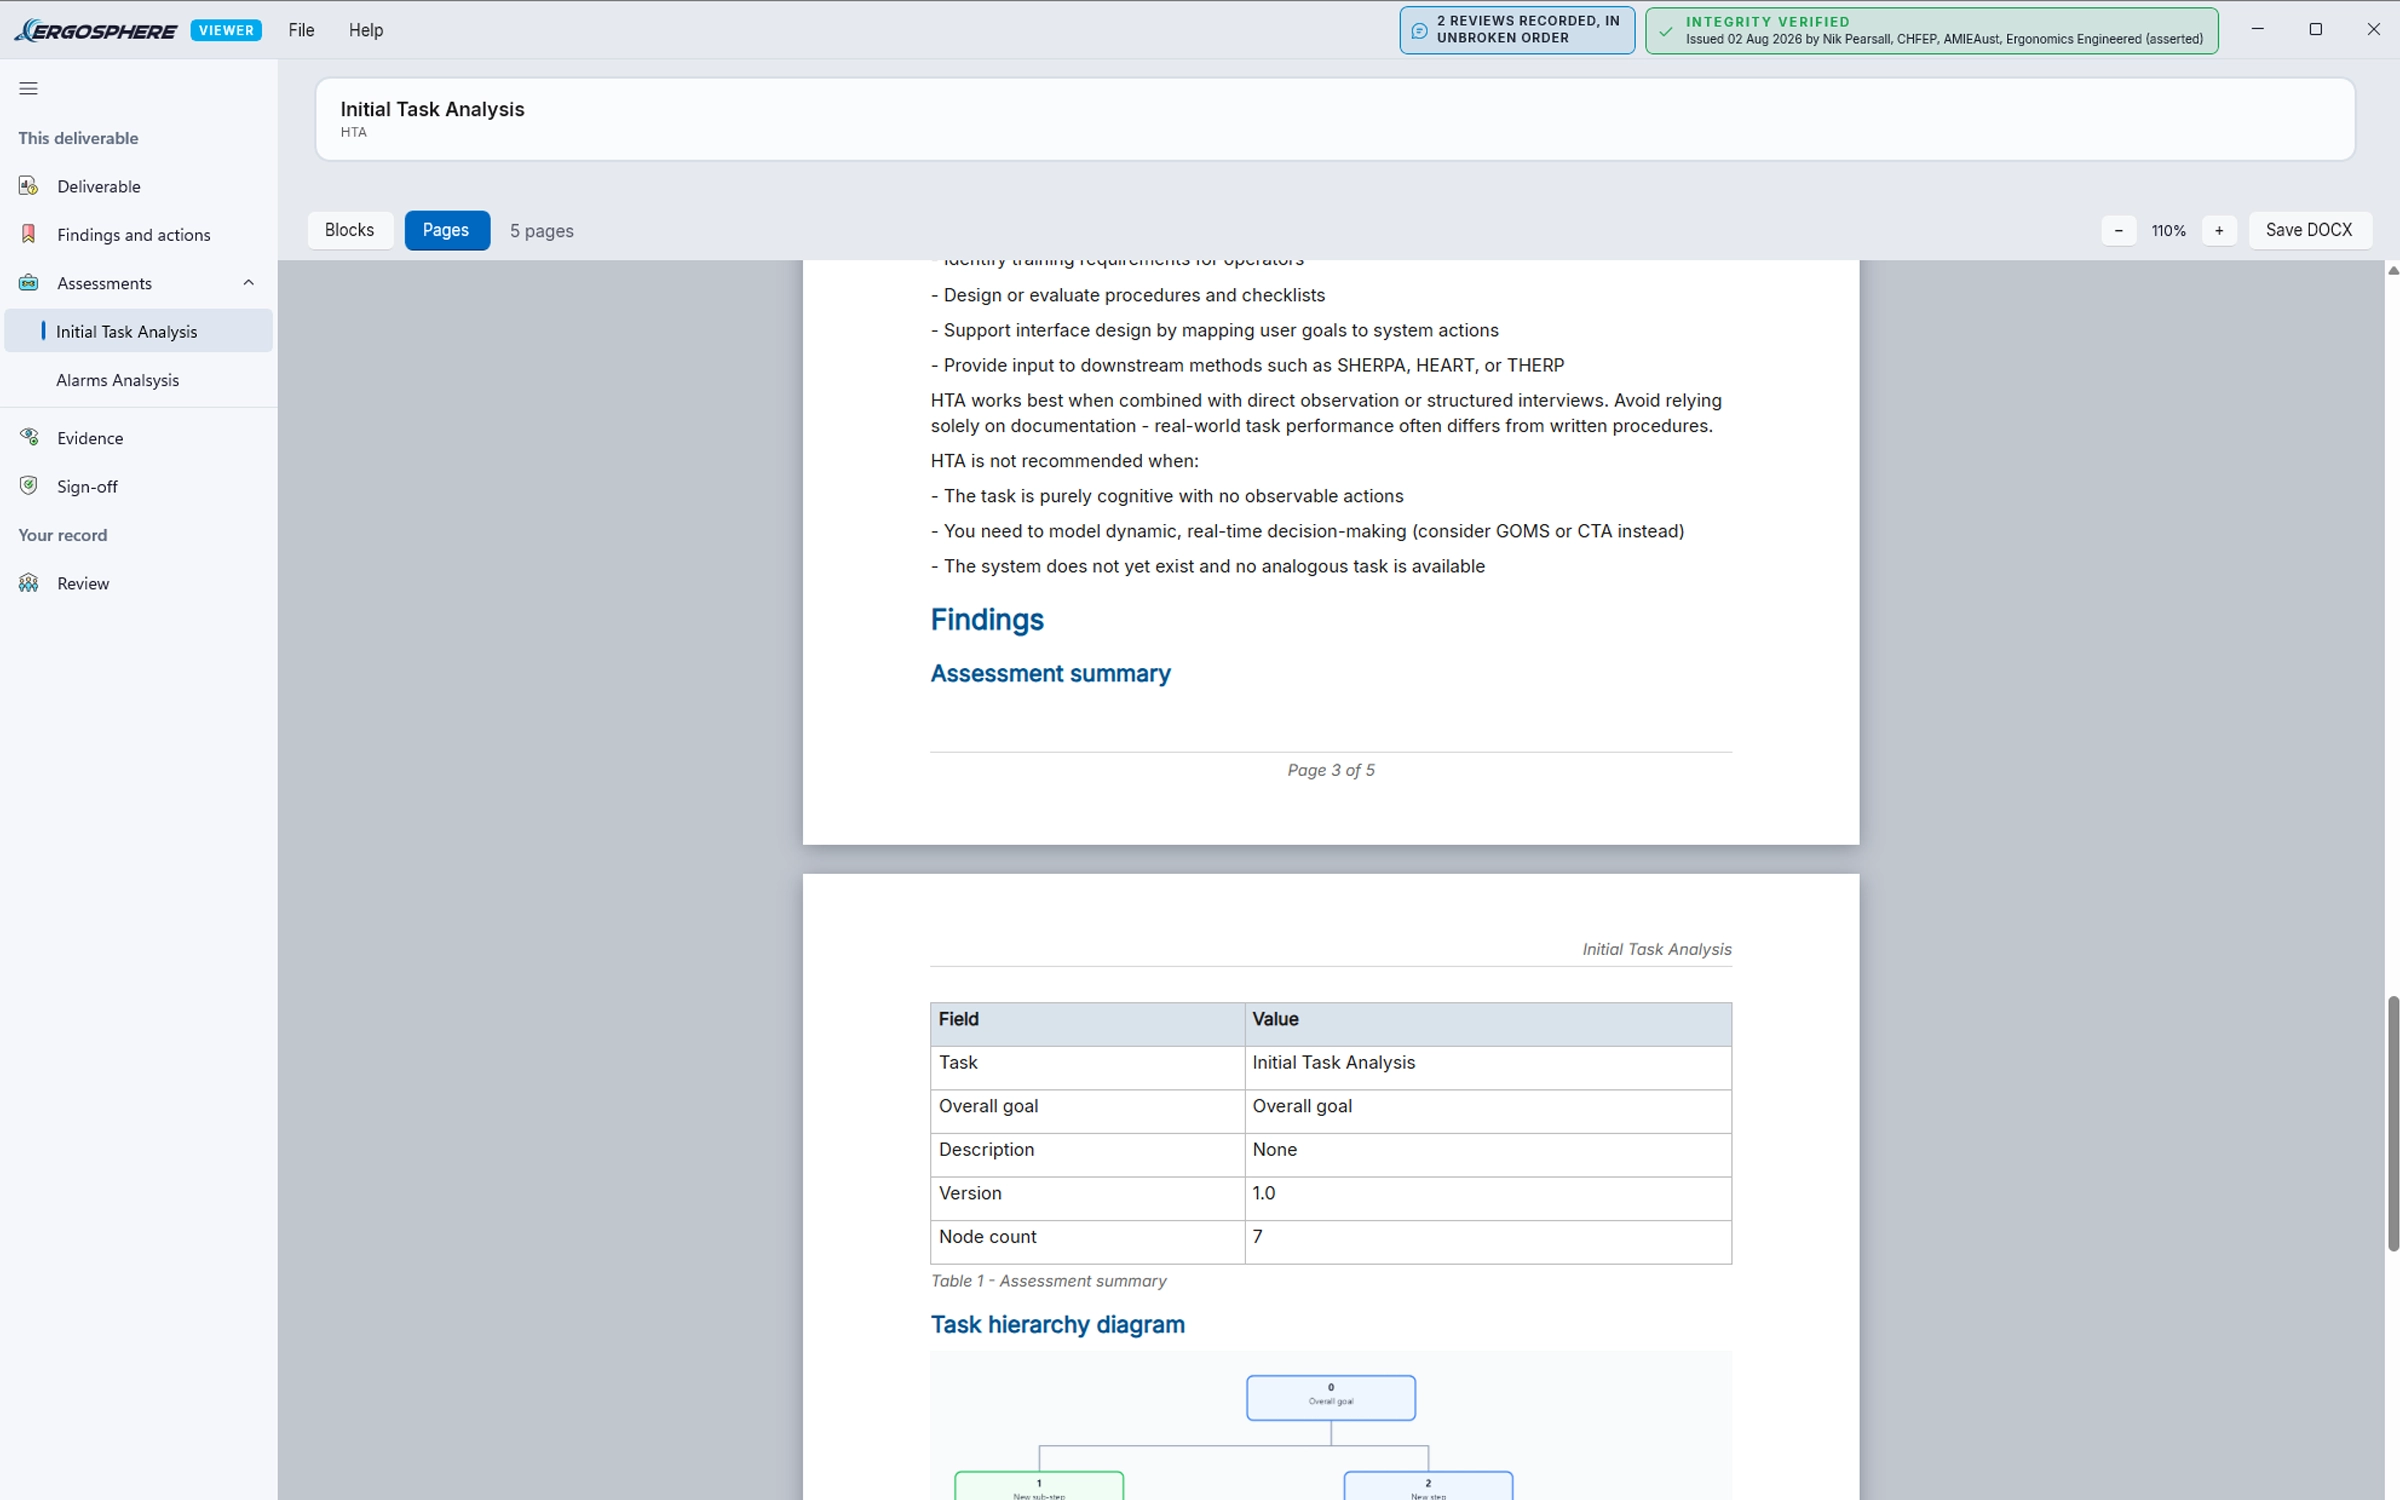The image size is (2400, 1500).
Task: Maximize the viewer window
Action: tap(2315, 29)
